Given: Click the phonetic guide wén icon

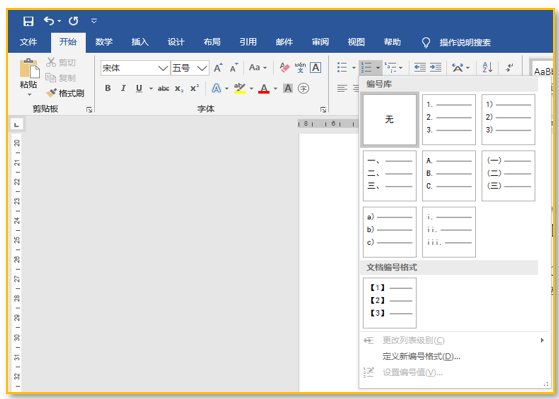Looking at the screenshot, I should click(x=300, y=67).
